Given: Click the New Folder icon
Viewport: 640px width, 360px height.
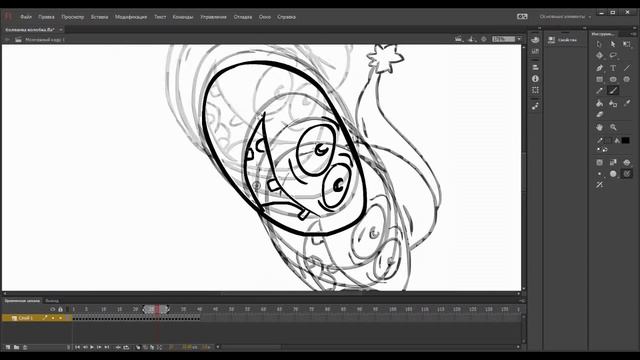Looking at the screenshot, I should [x=16, y=347].
